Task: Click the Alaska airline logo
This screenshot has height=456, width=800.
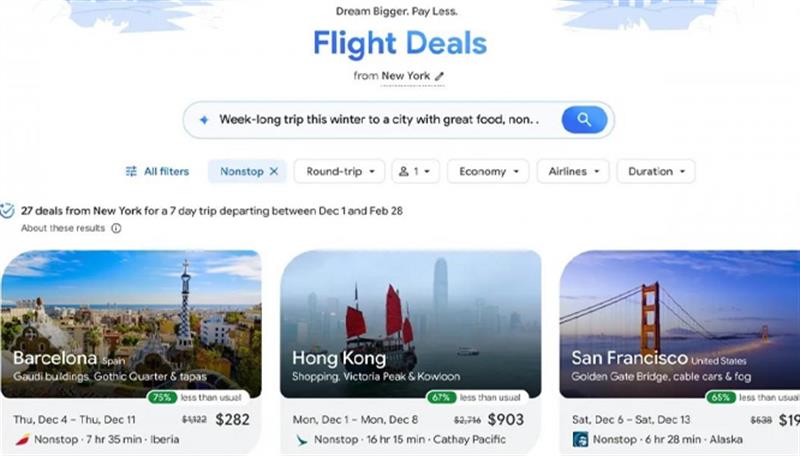Action: [580, 439]
